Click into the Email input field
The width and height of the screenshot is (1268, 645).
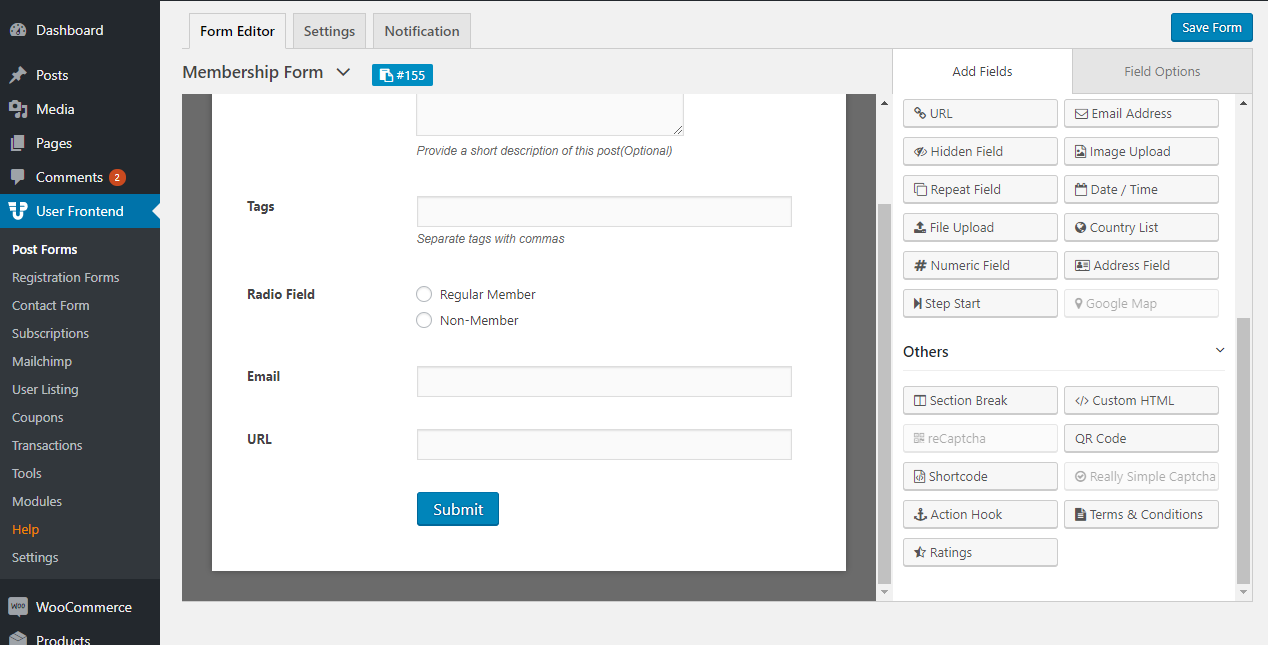coord(604,381)
